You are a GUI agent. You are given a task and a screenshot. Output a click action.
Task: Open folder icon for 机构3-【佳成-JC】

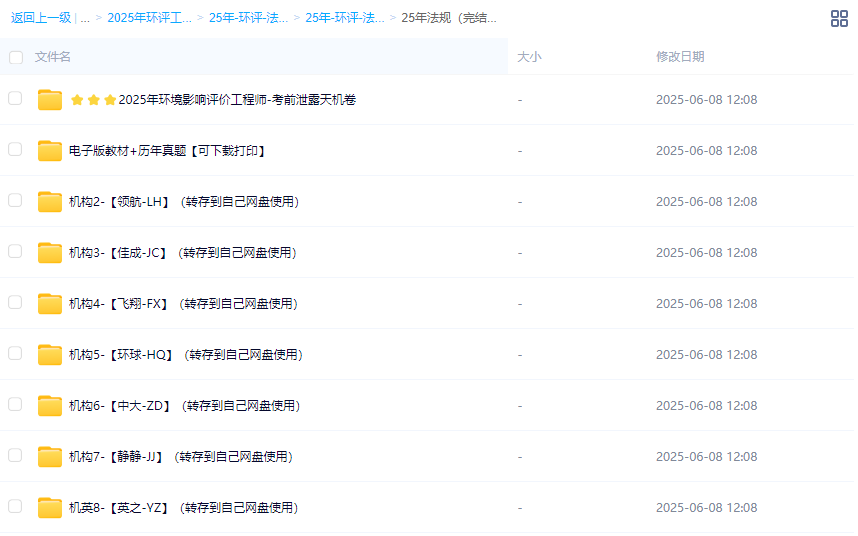click(50, 253)
